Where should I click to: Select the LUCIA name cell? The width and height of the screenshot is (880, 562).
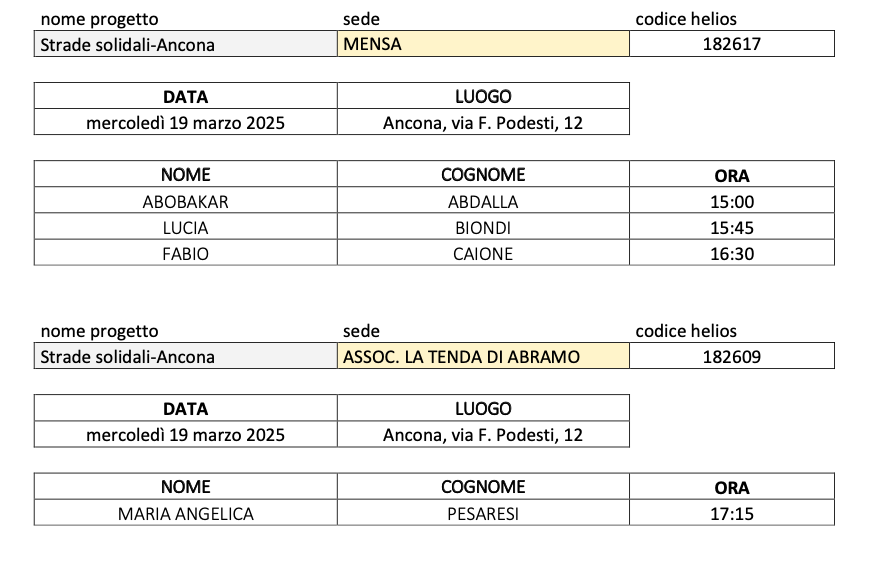tap(185, 227)
